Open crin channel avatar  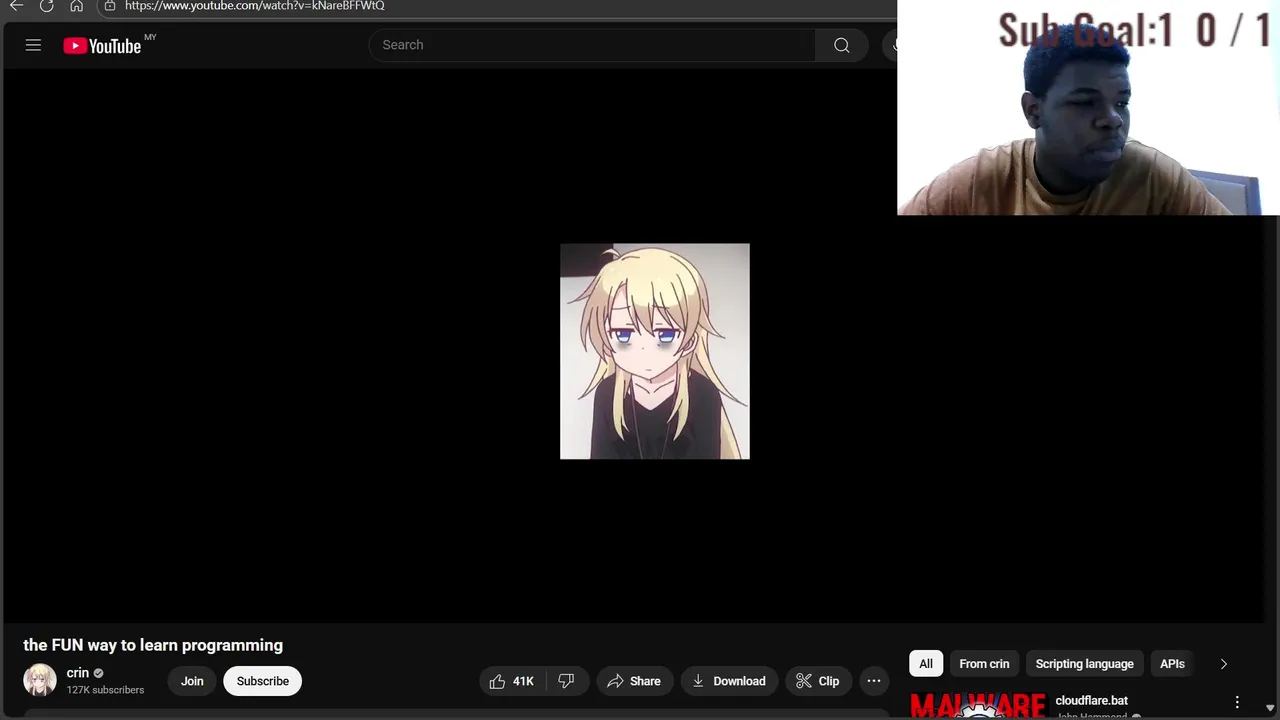[40, 680]
